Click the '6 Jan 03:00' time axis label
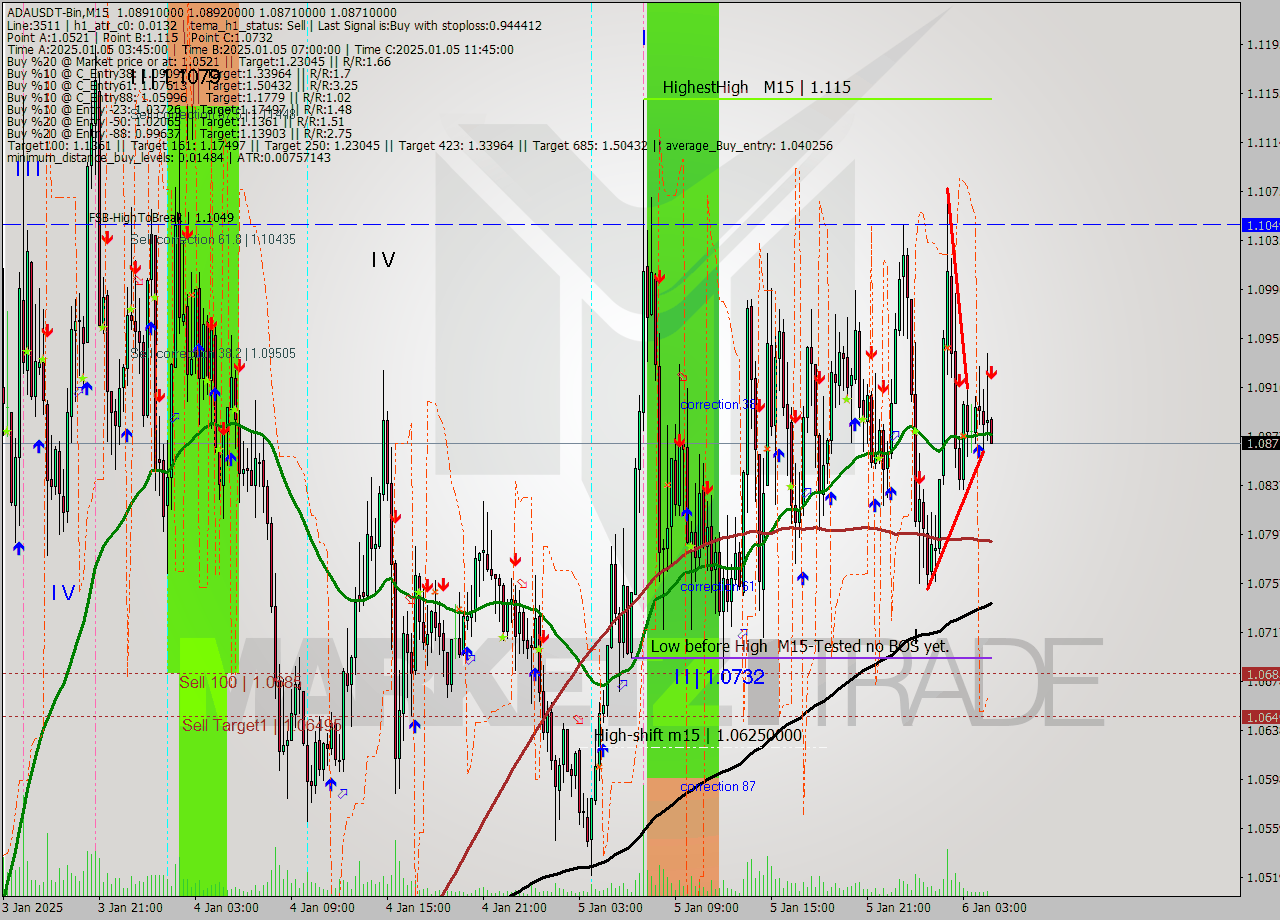The height and width of the screenshot is (920, 1280). coord(994,908)
